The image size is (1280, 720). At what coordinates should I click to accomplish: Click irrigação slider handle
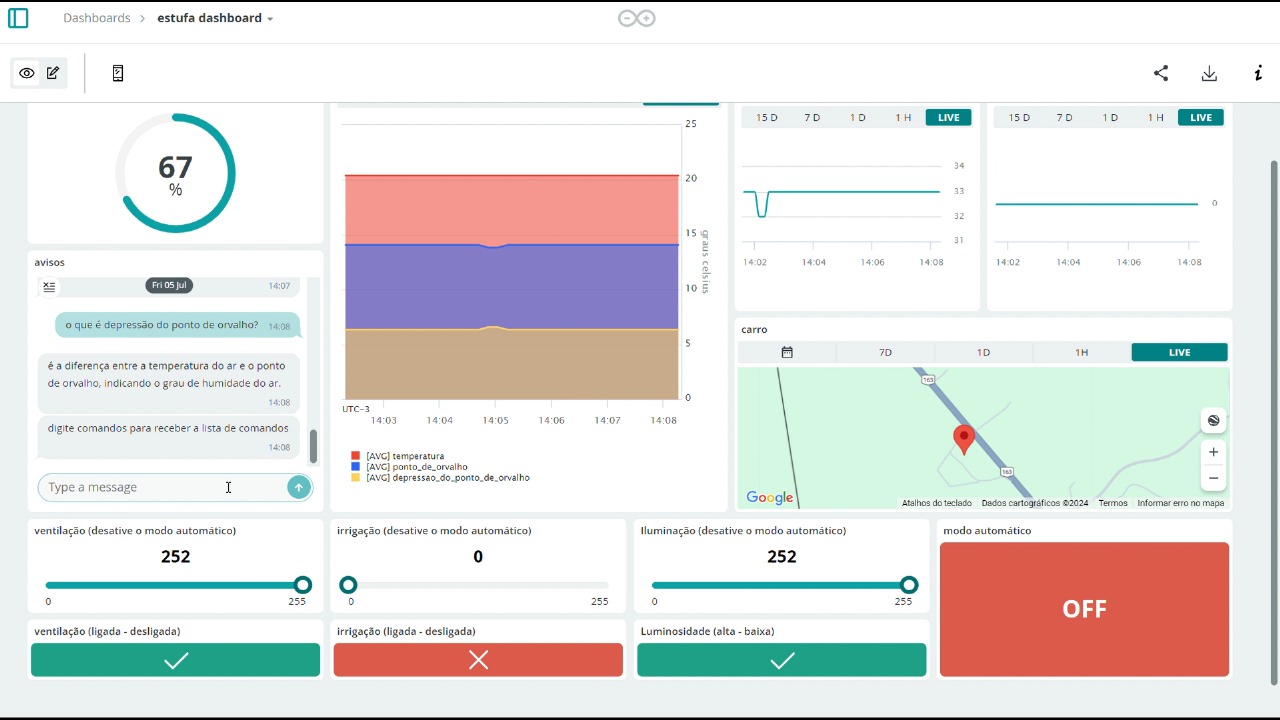pos(348,585)
